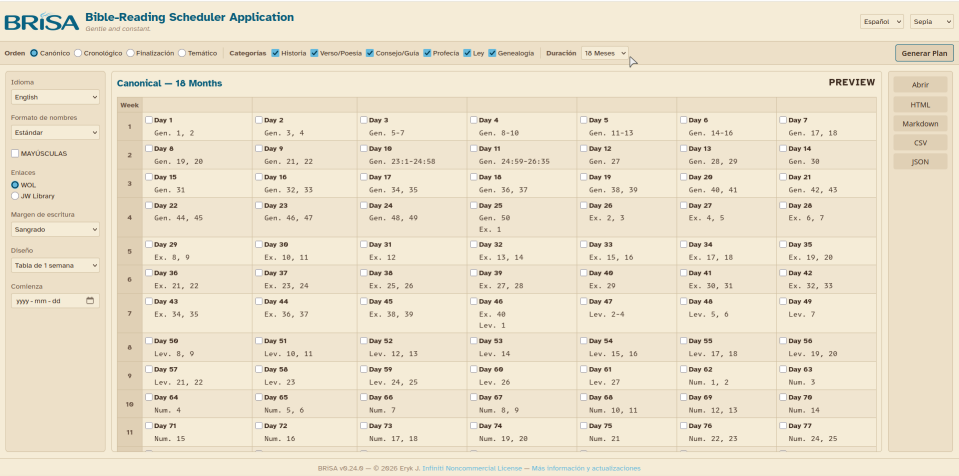Click the Bible-Reading Scheduler Application title
959x476 pixels.
pos(190,17)
